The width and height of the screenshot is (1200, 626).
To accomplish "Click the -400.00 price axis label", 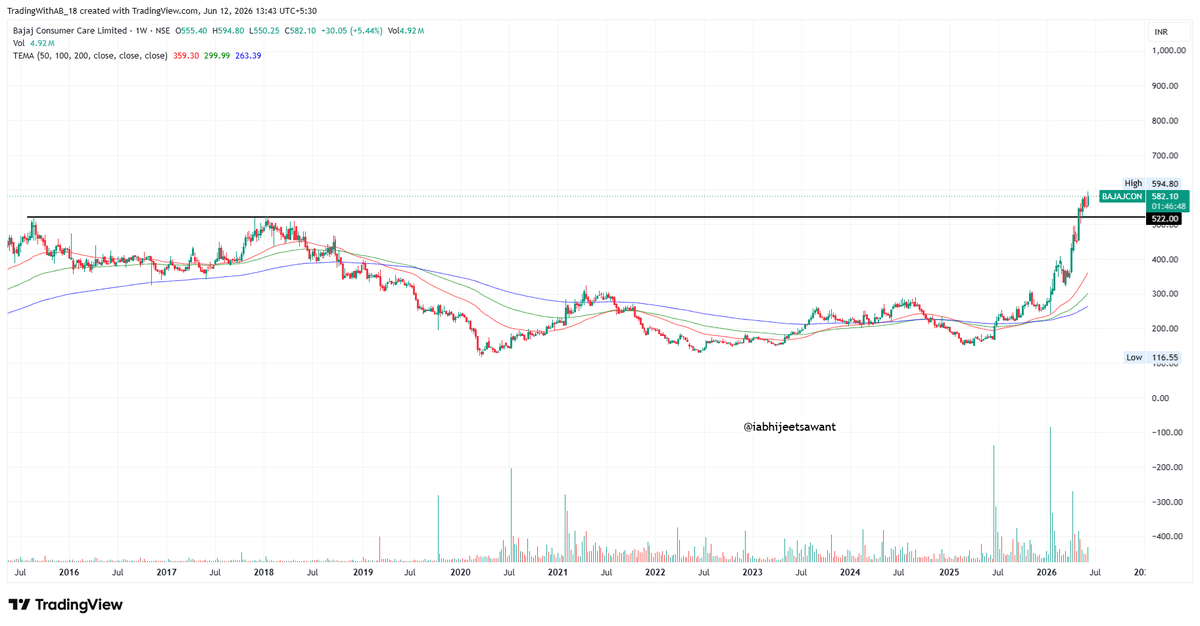I will click(x=1166, y=537).
